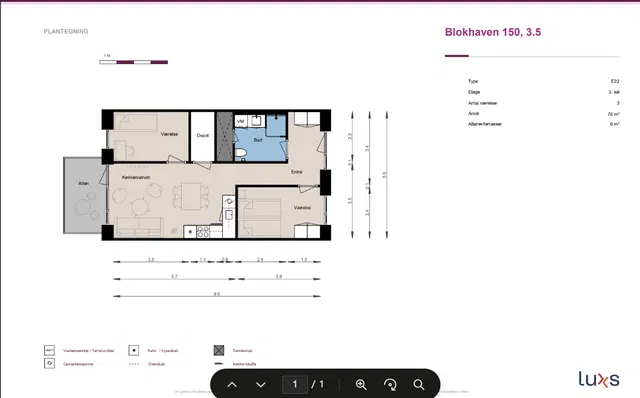
Task: Click the "VM" washing machine label
Action: point(240,121)
